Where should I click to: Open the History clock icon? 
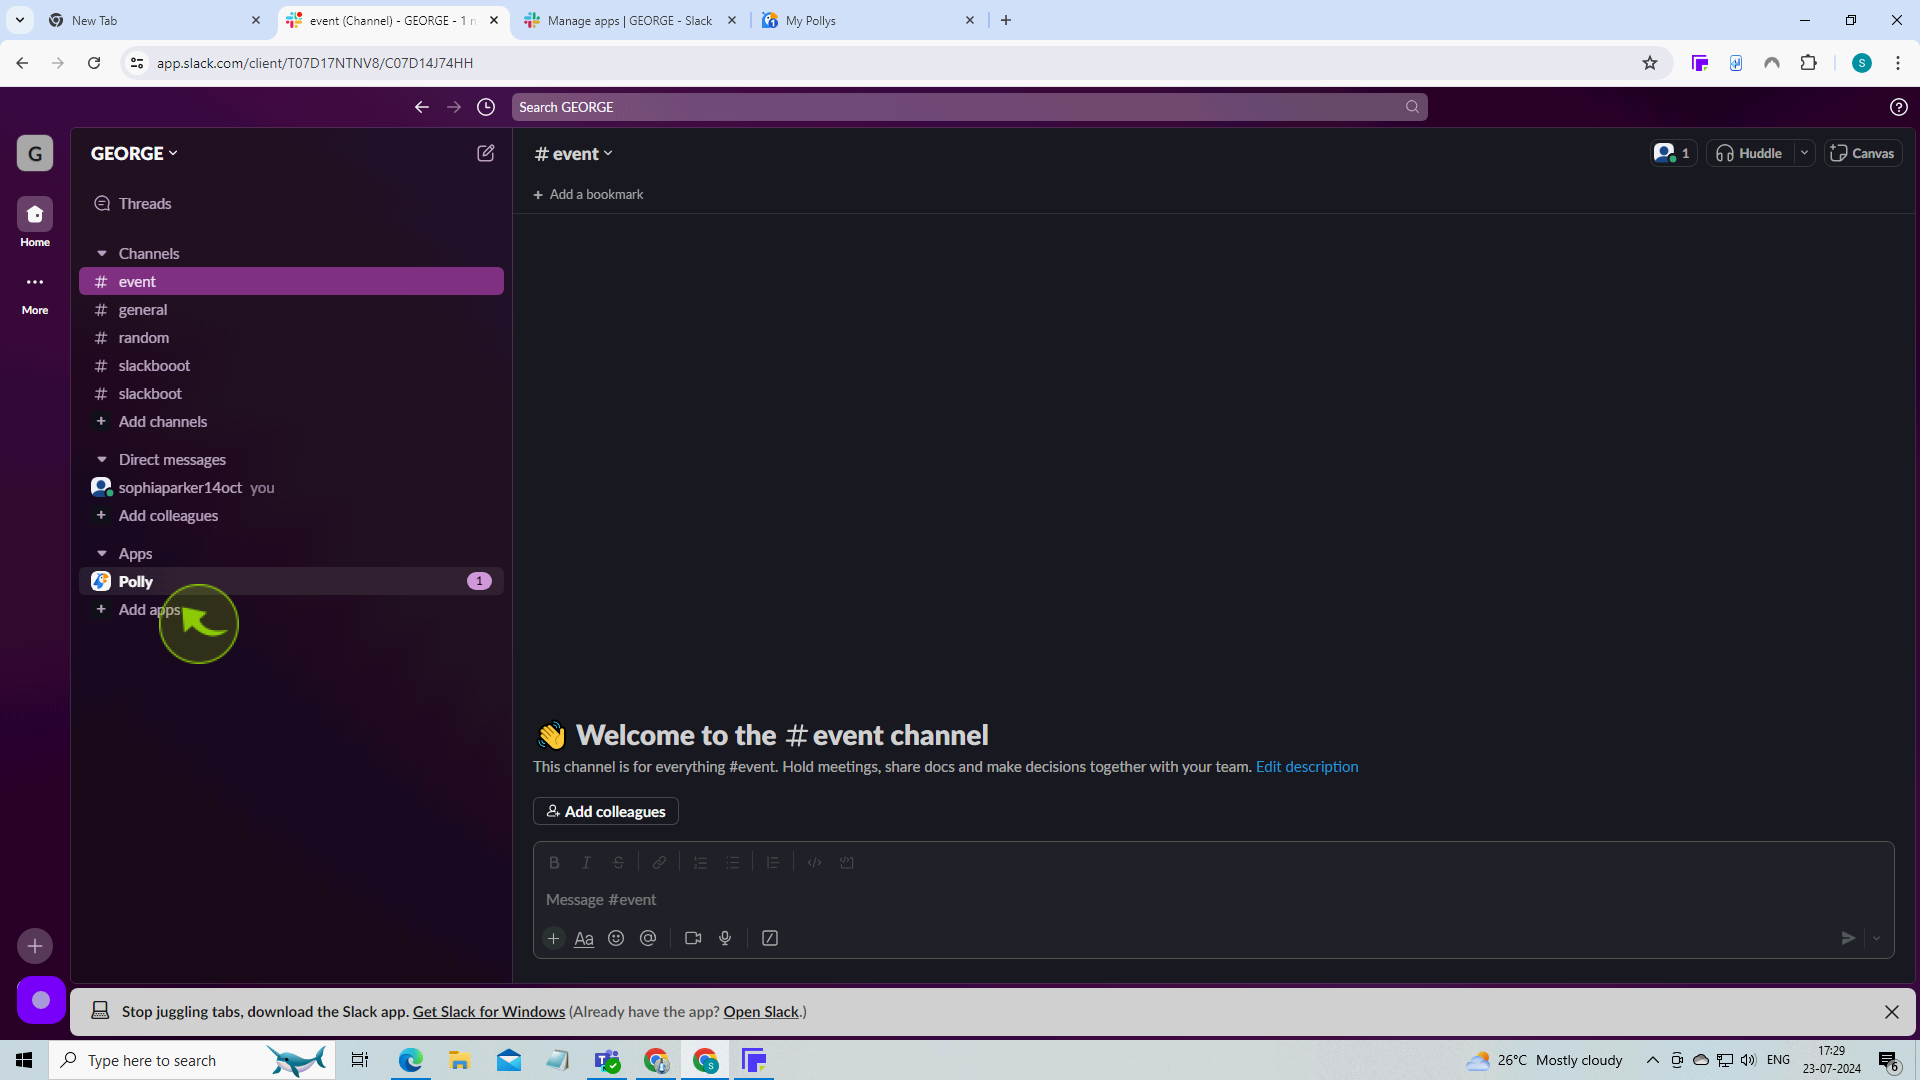point(486,107)
